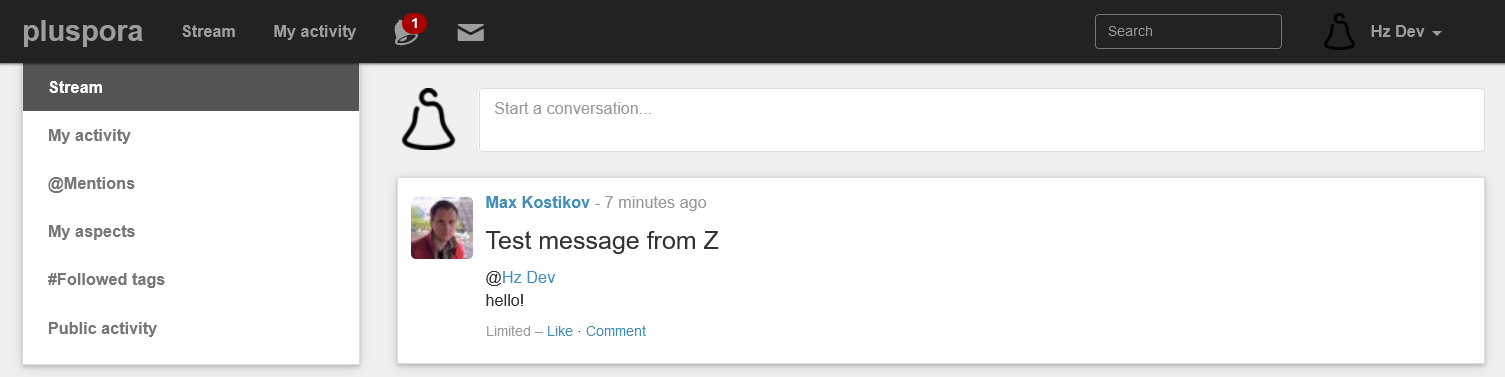The height and width of the screenshot is (377, 1505).
Task: Click the Comment link on the post
Action: coord(616,331)
